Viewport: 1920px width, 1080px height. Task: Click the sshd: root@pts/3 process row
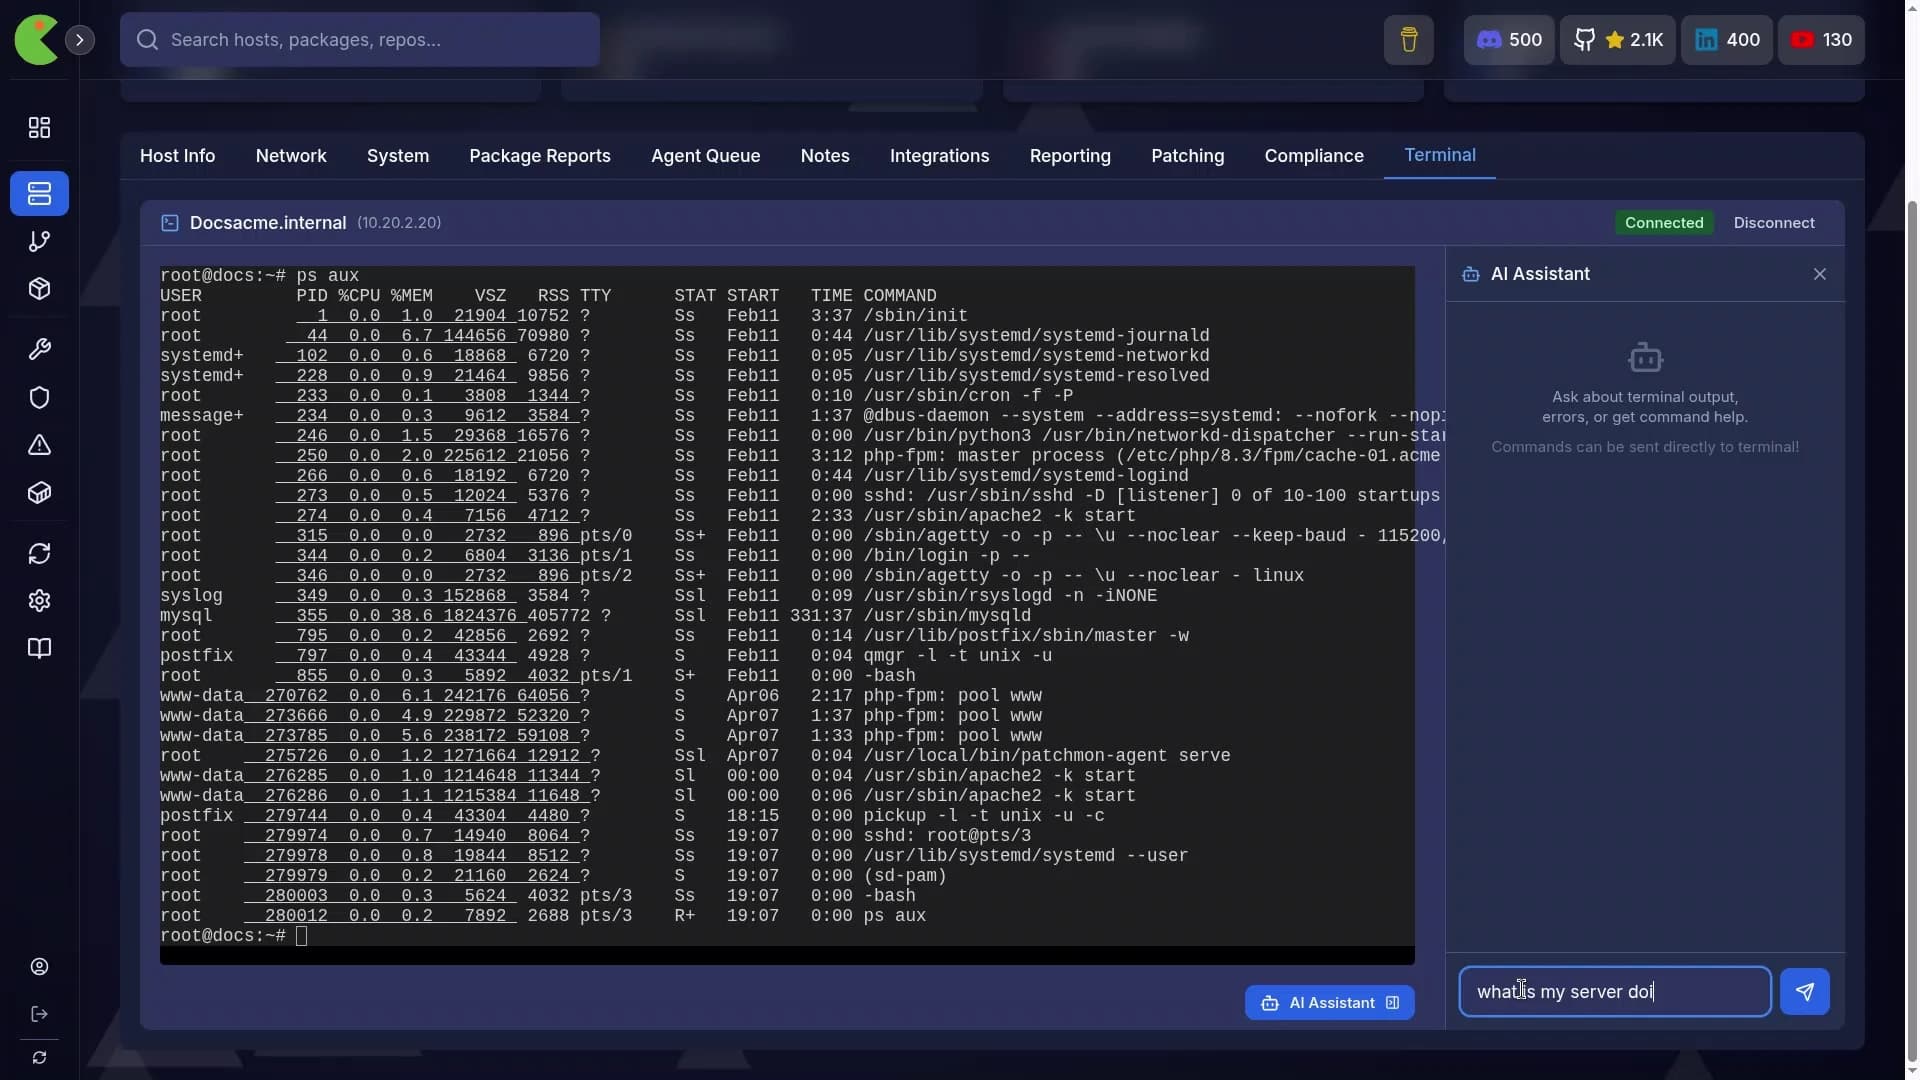[x=595, y=836]
